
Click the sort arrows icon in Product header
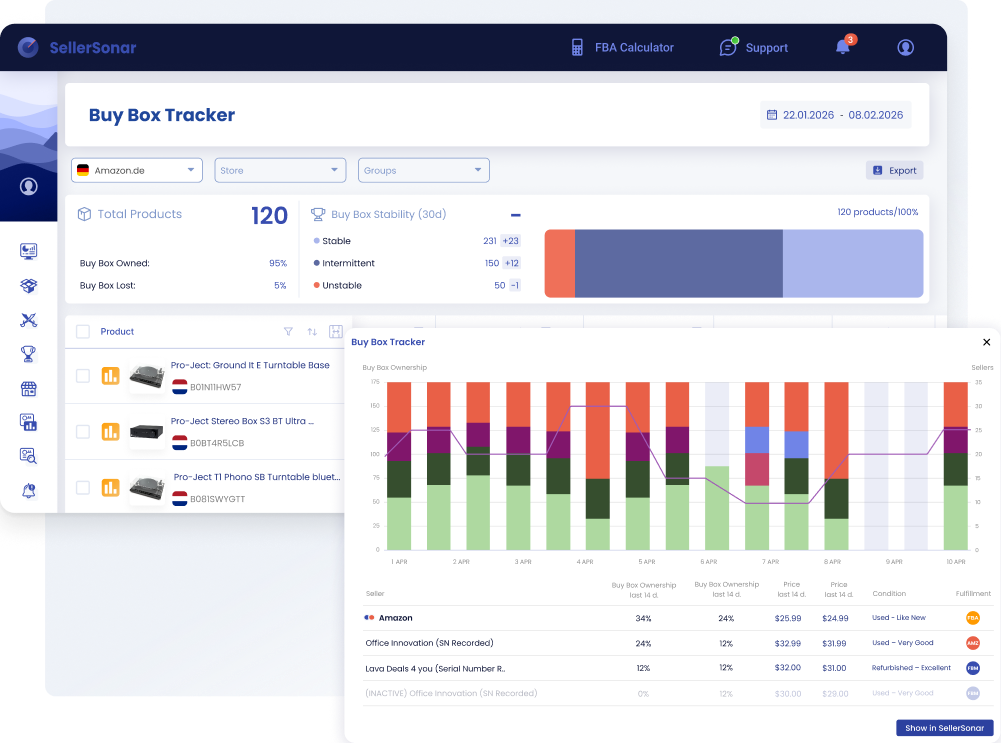click(x=312, y=331)
